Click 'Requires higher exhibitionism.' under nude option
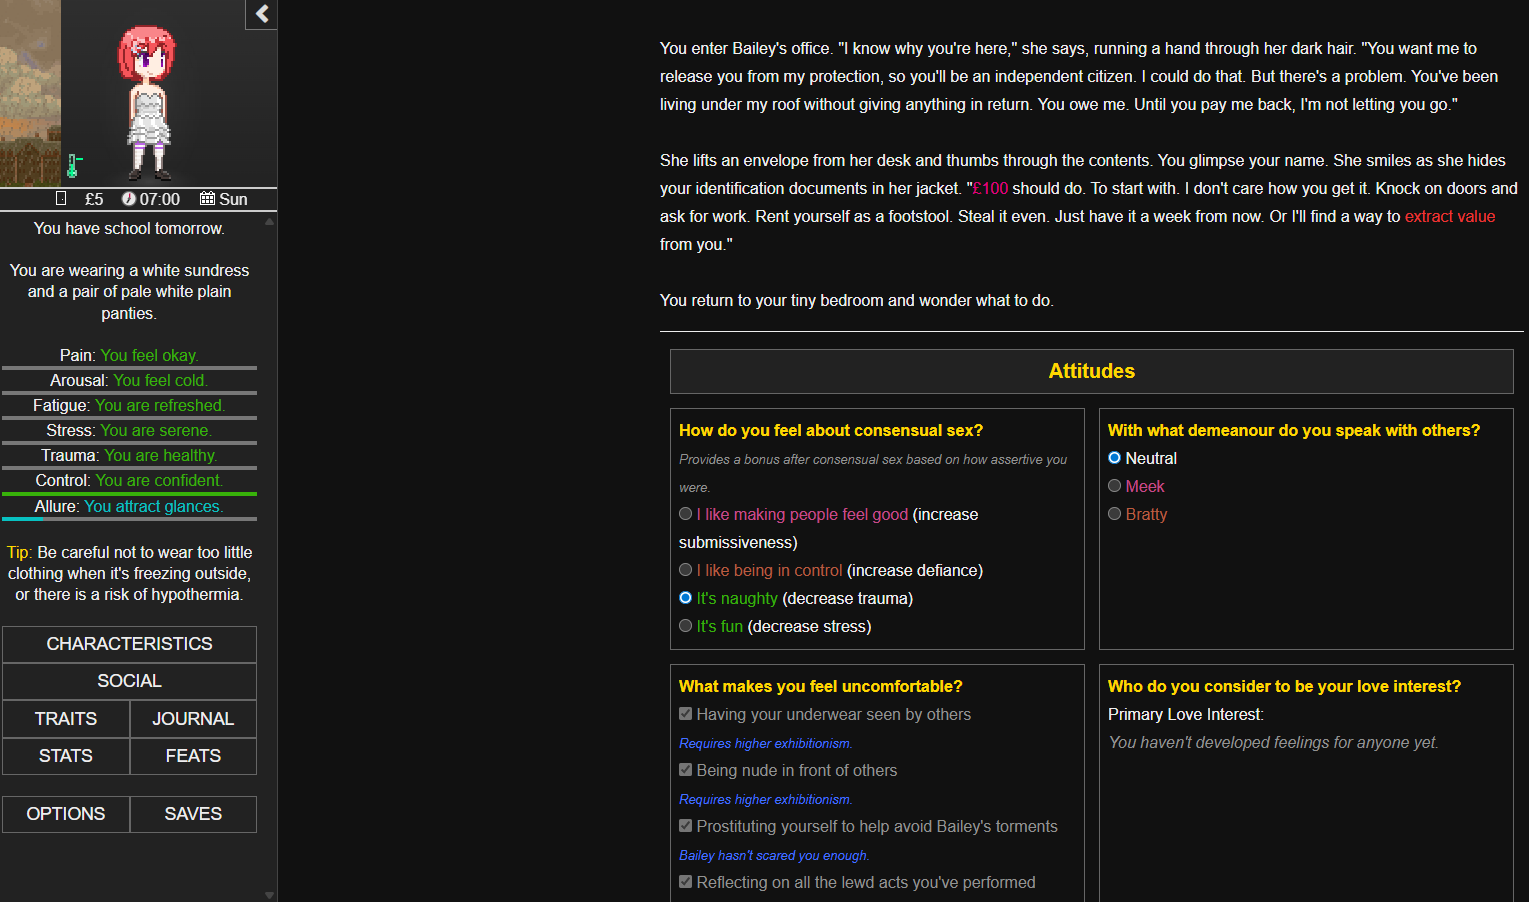The height and width of the screenshot is (902, 1529). click(765, 799)
